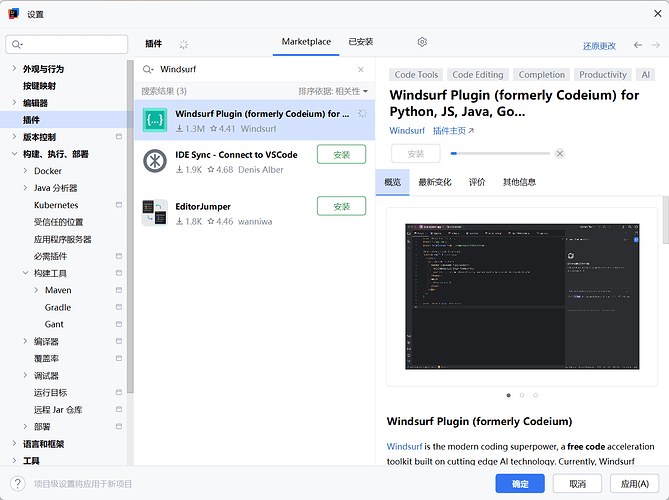Click the project-level icon beside 运行目标
The image size is (669, 500).
click(x=119, y=392)
